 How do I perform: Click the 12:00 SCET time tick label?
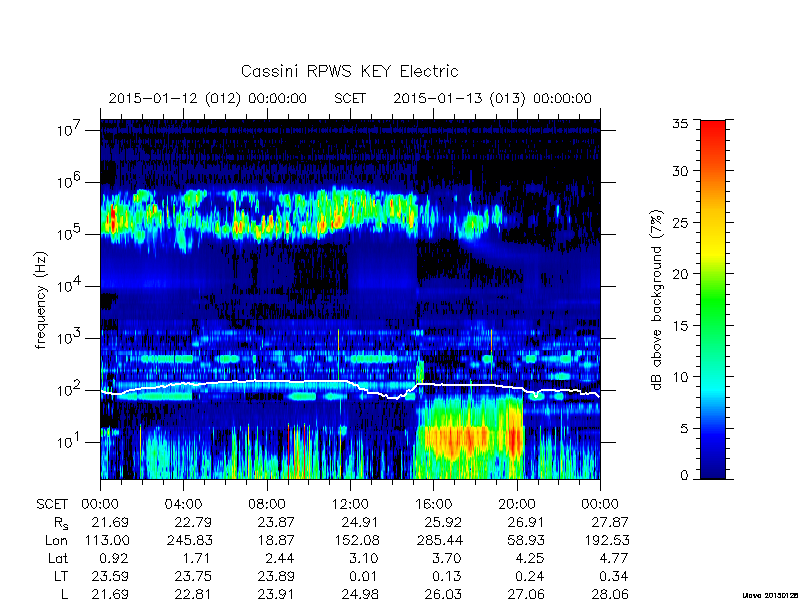click(x=350, y=505)
